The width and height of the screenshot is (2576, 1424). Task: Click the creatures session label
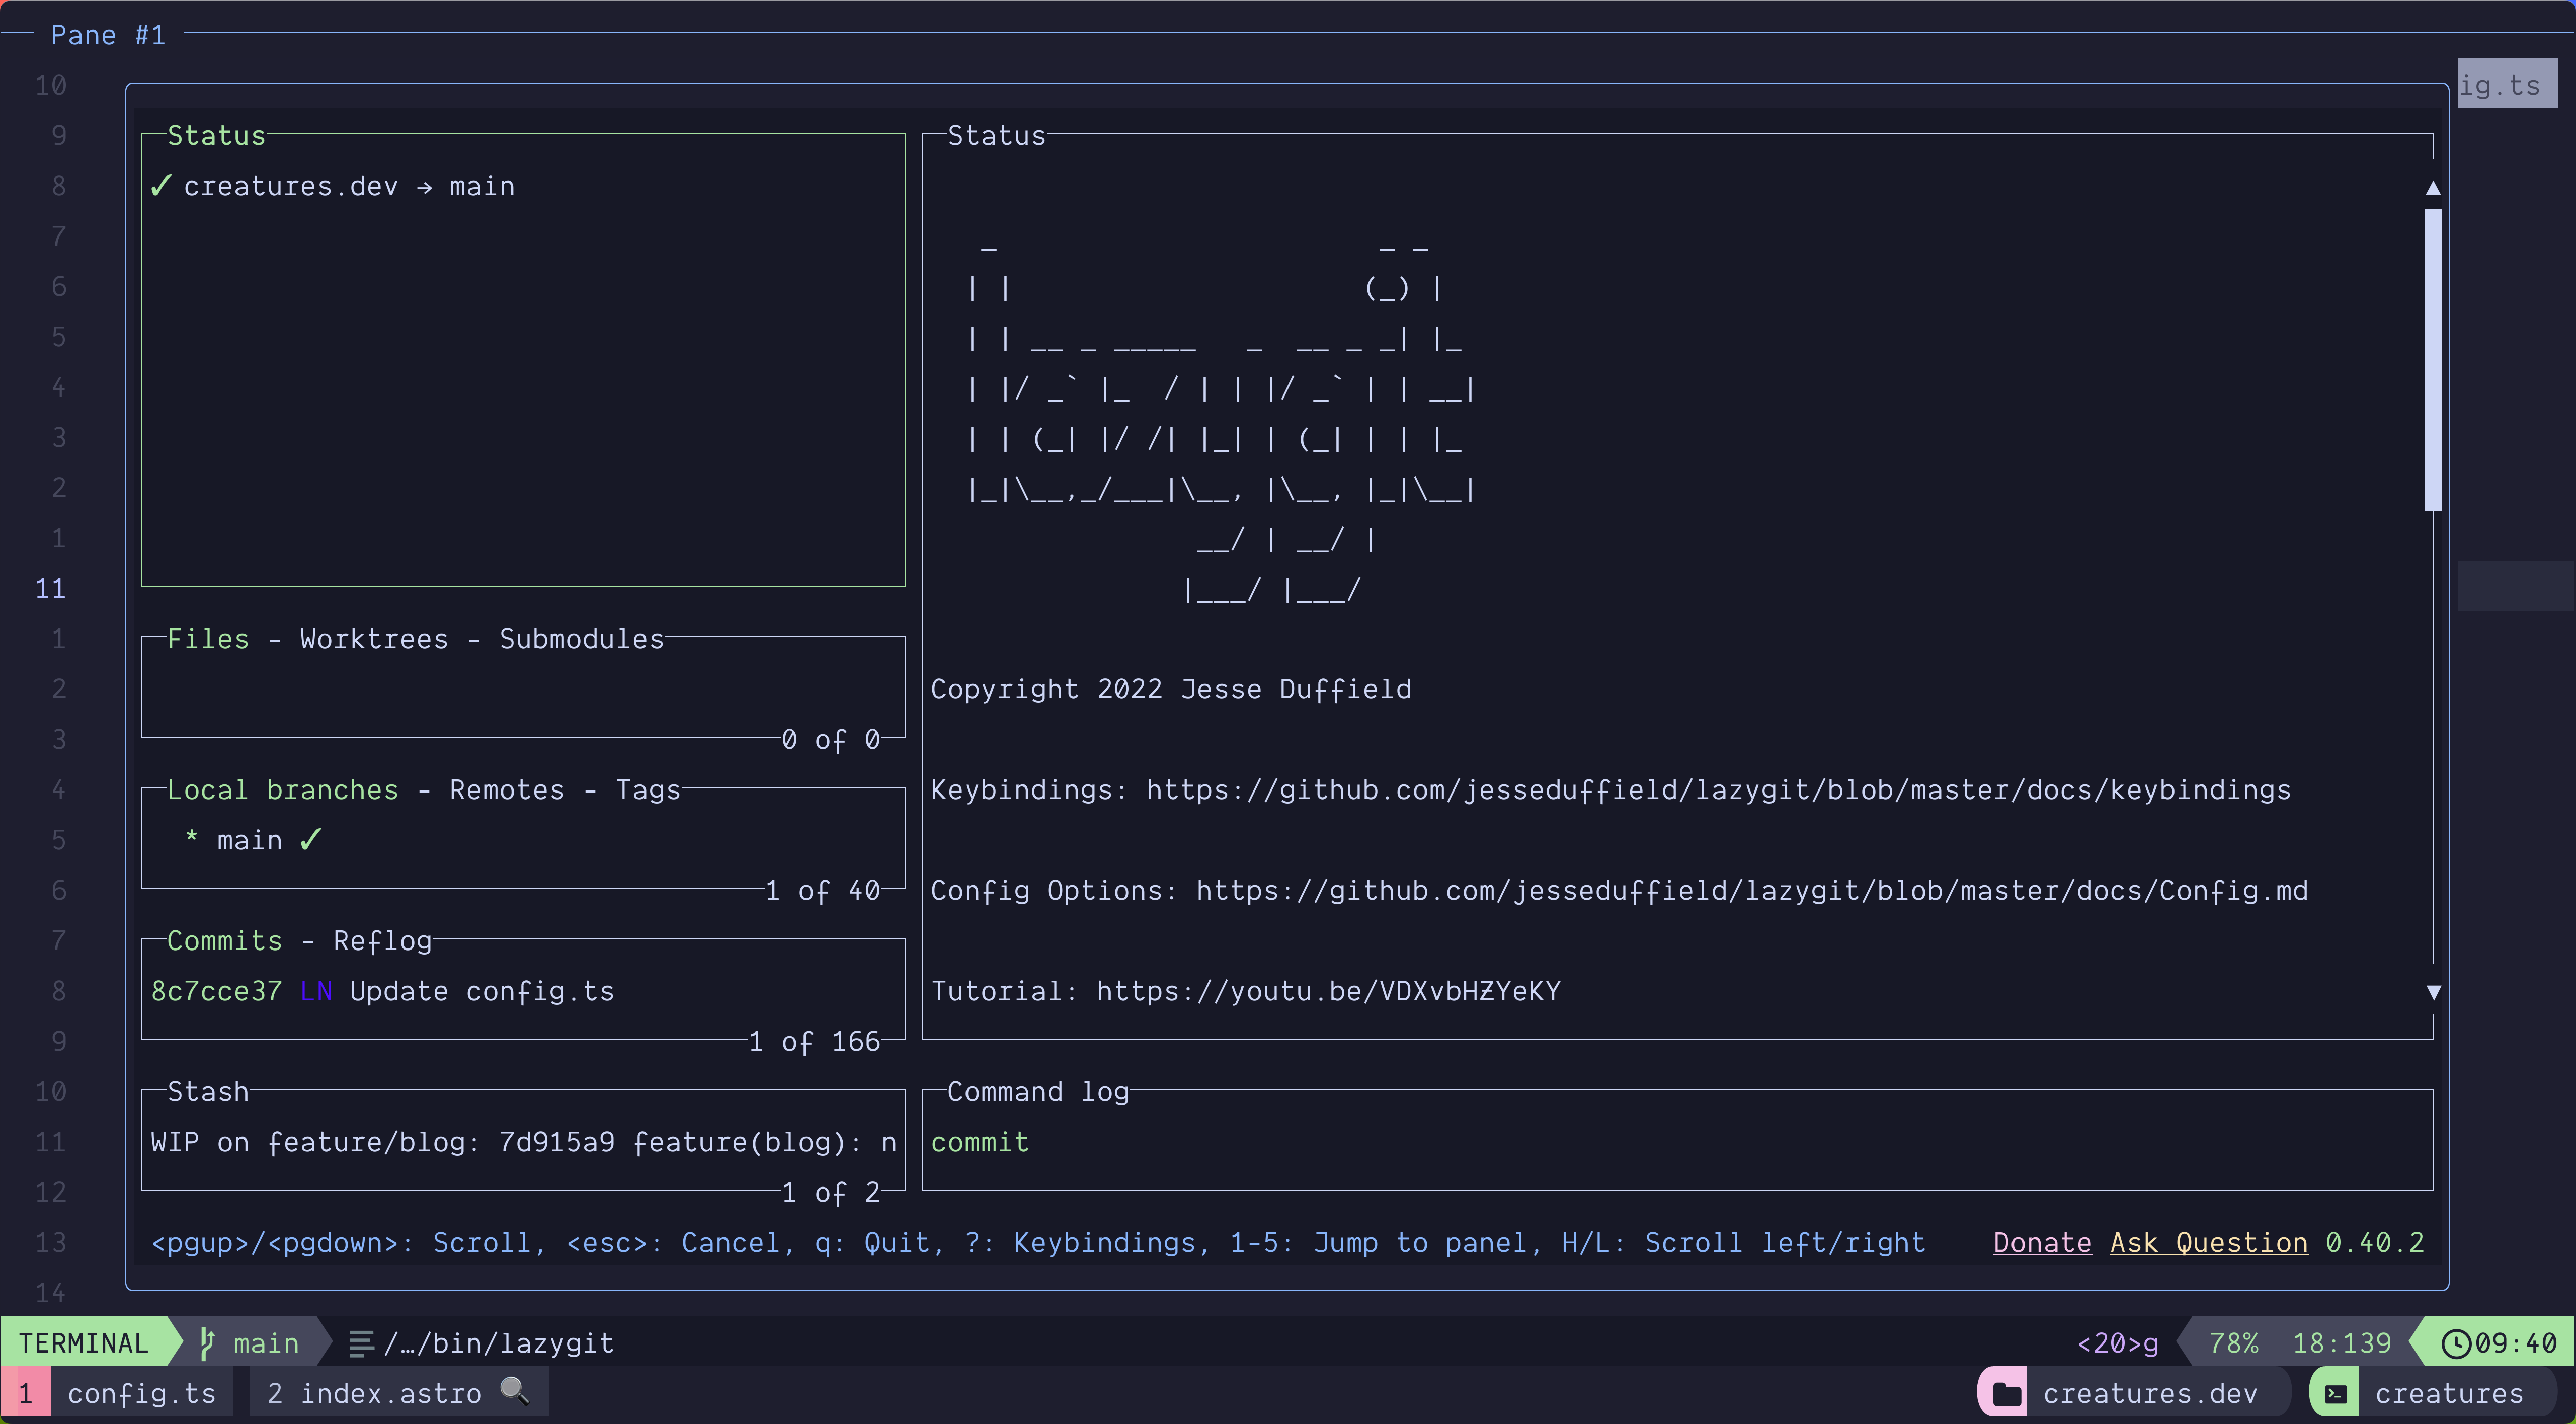[x=2450, y=1394]
